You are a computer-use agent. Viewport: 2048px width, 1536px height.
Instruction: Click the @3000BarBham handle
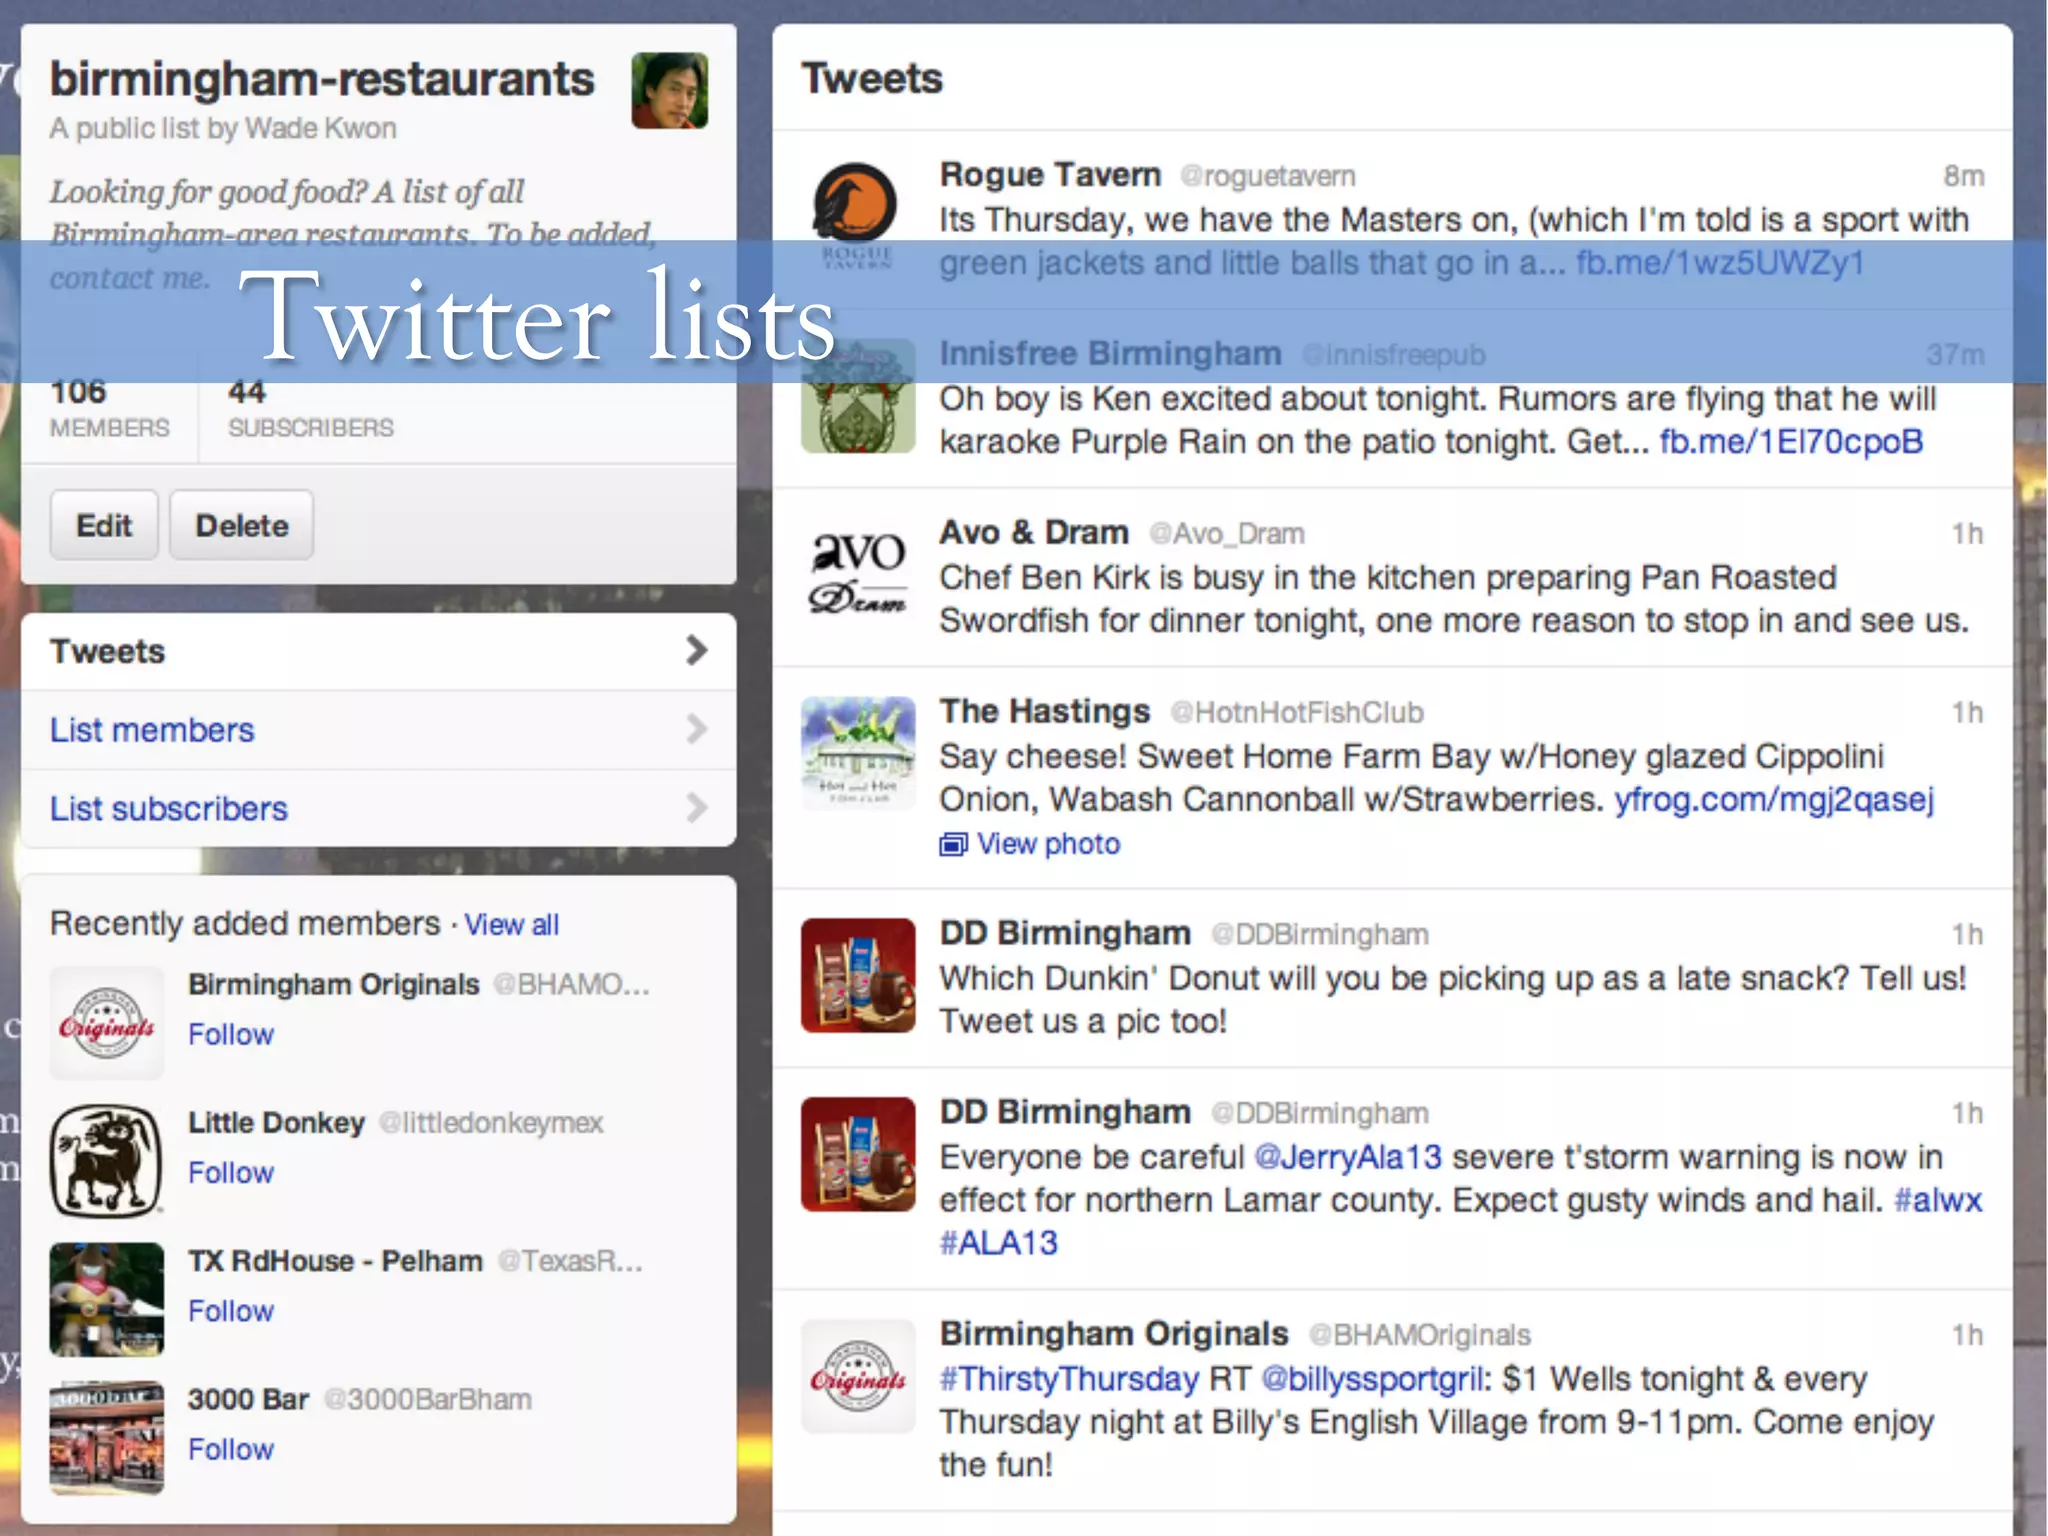click(427, 1399)
